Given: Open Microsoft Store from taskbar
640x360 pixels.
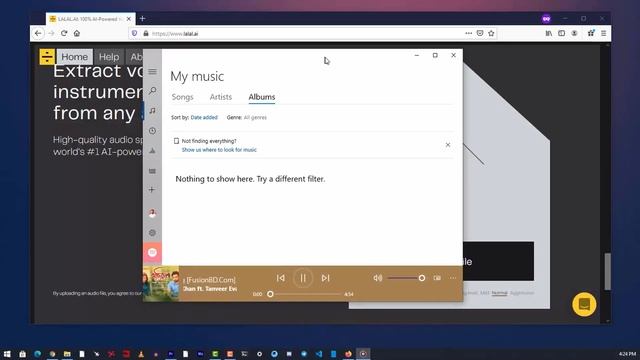Looking at the screenshot, I should click(x=22, y=354).
